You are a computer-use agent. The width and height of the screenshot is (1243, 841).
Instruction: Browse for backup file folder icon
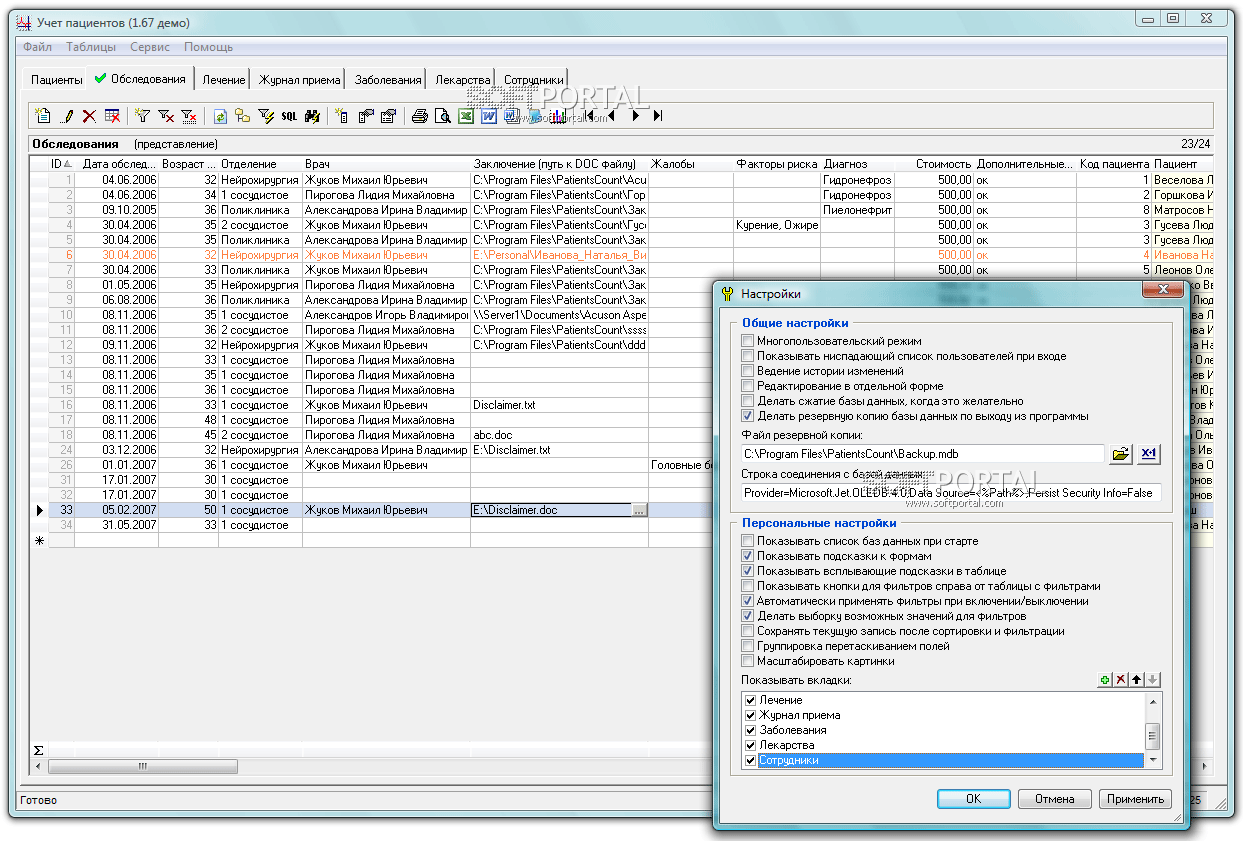pos(1121,454)
